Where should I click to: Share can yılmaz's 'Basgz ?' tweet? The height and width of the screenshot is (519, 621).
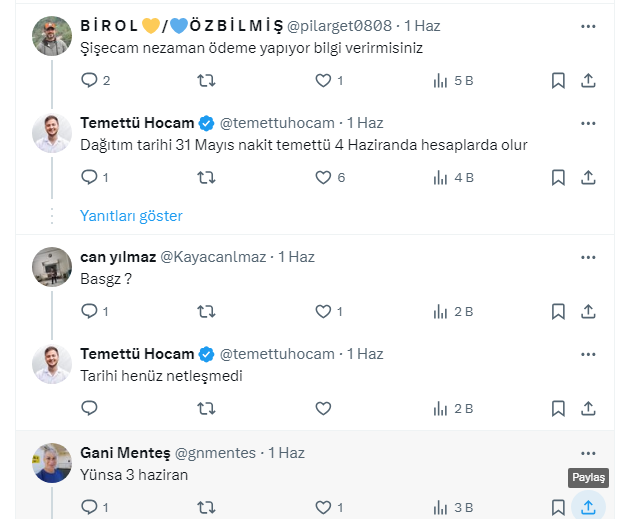click(589, 311)
